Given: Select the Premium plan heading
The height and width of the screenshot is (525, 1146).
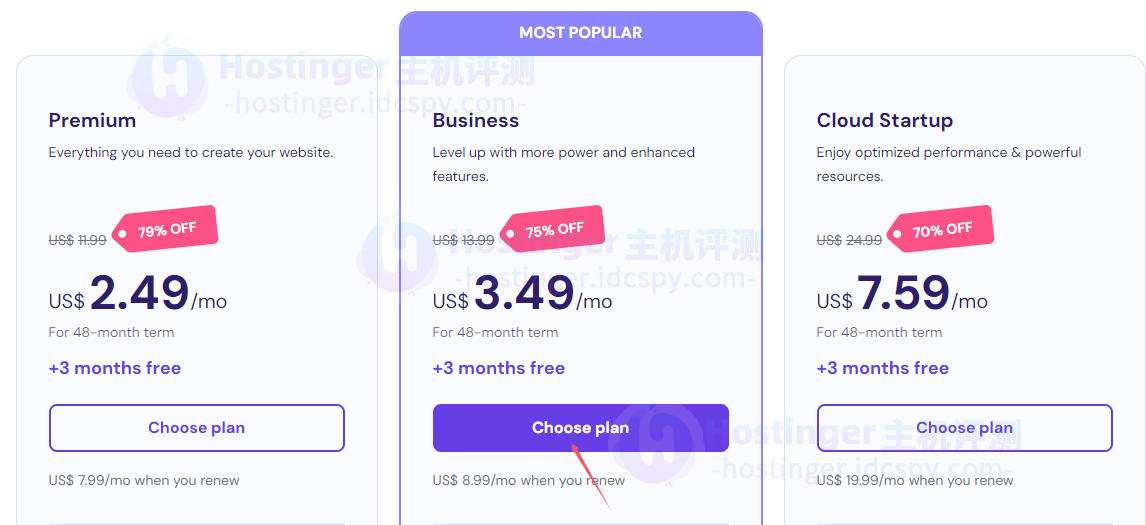Looking at the screenshot, I should [x=92, y=120].
